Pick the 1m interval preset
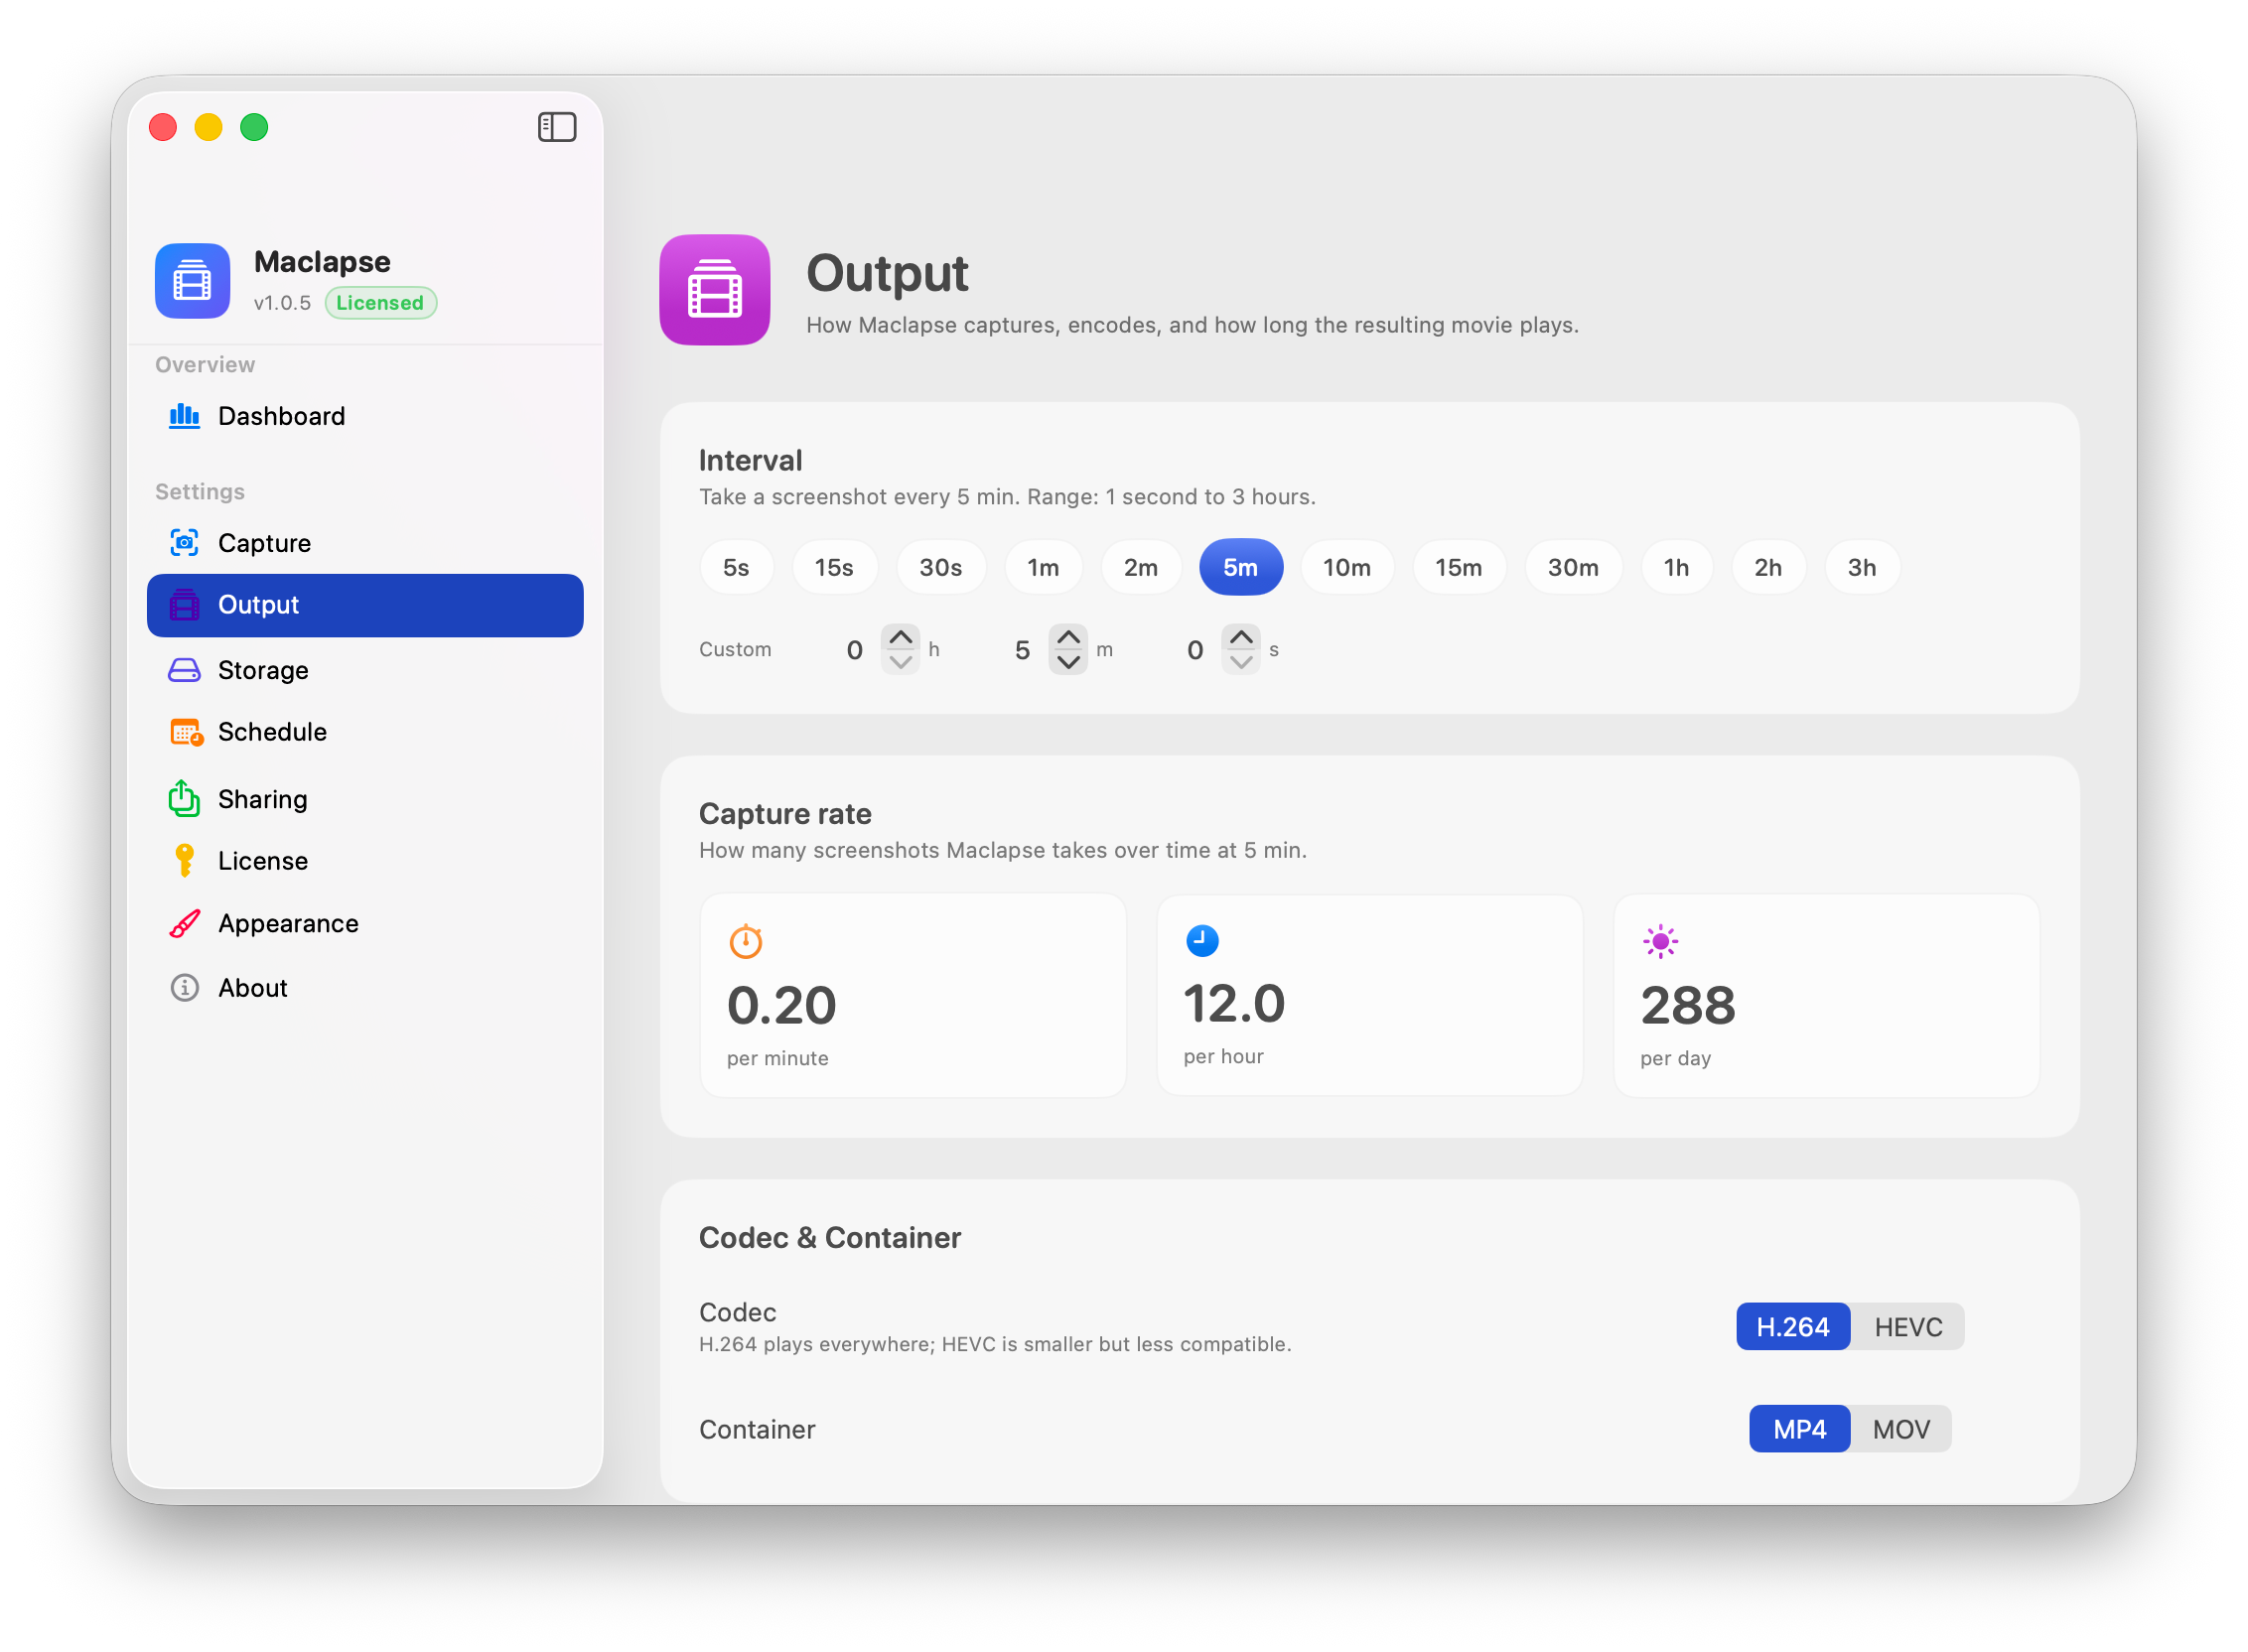Screen dimensions: 2248x1652 (1043, 567)
